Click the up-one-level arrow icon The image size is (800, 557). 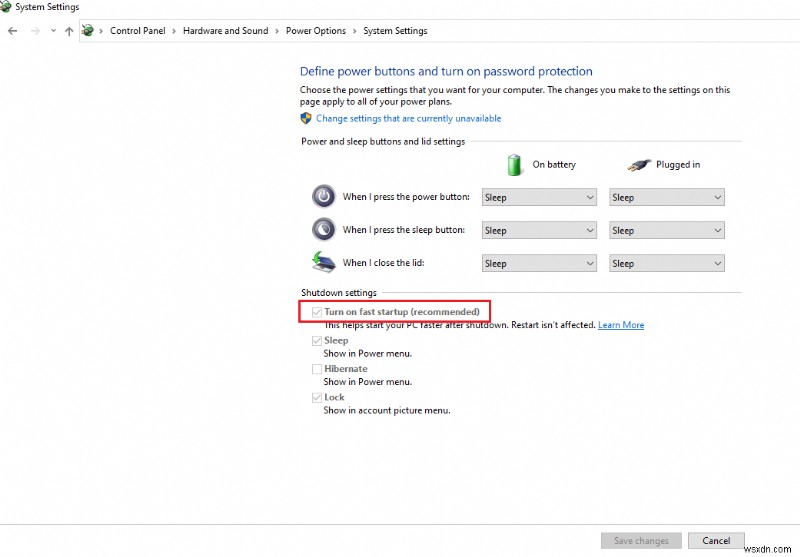click(69, 31)
